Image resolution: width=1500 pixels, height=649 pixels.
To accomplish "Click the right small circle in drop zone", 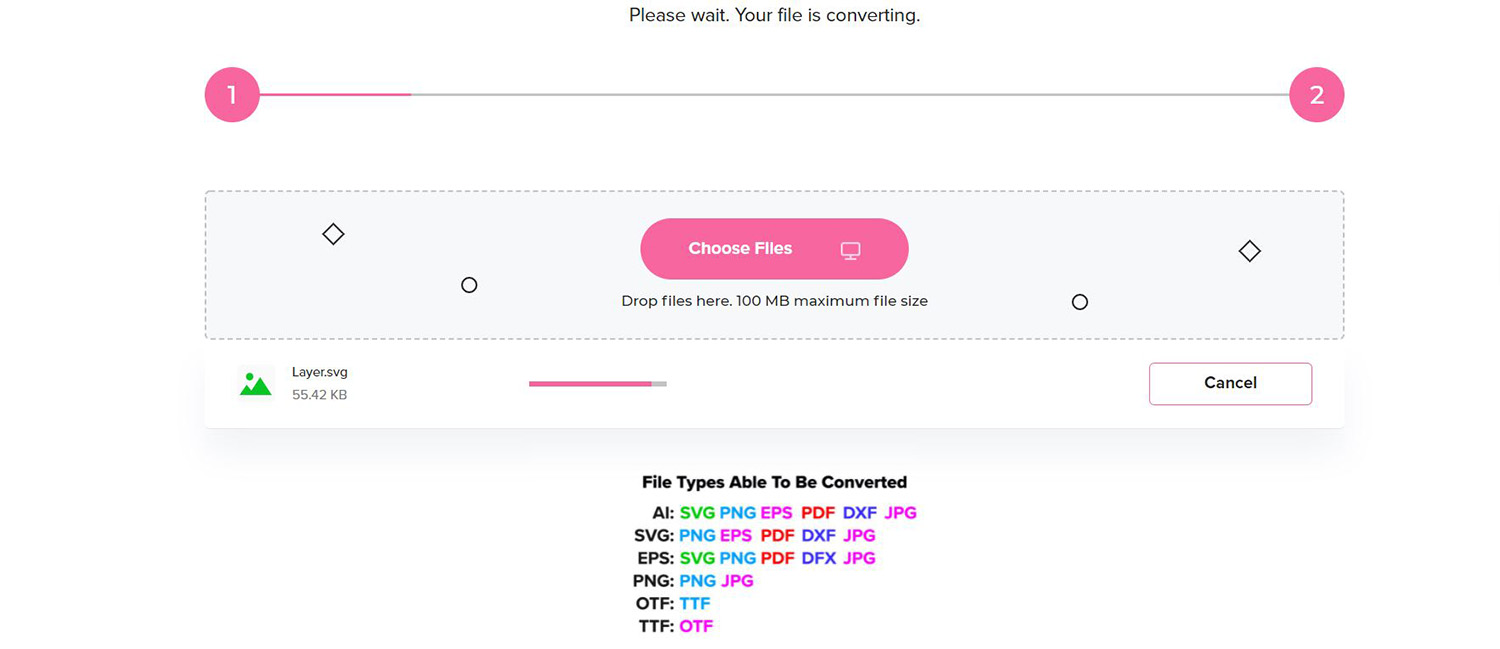I will pos(1080,302).
